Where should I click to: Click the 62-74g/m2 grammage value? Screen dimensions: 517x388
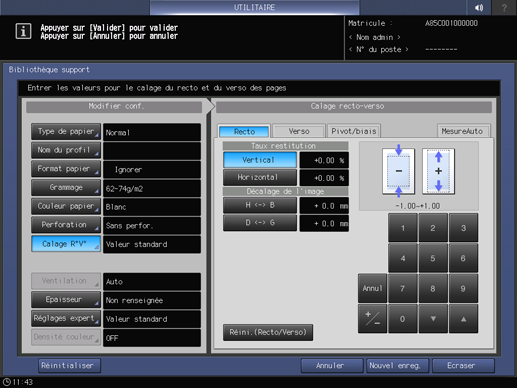point(152,188)
